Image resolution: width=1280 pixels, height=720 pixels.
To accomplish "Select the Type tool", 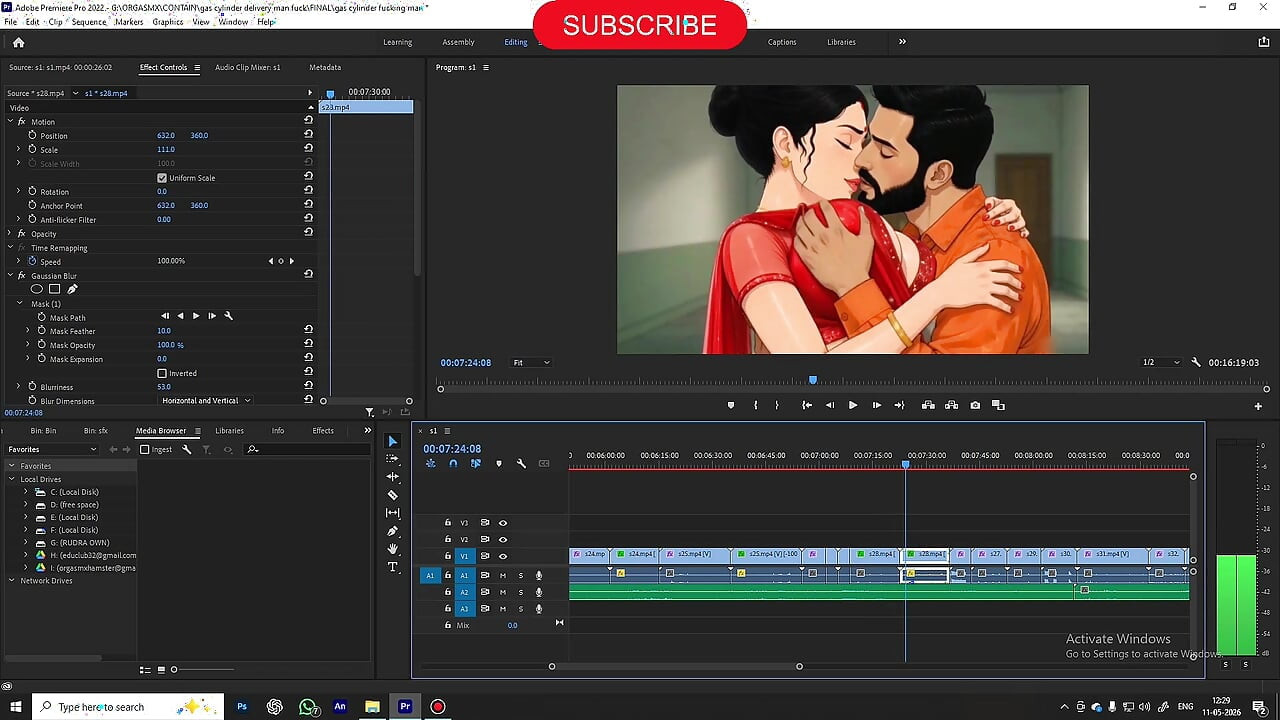I will coord(392,567).
